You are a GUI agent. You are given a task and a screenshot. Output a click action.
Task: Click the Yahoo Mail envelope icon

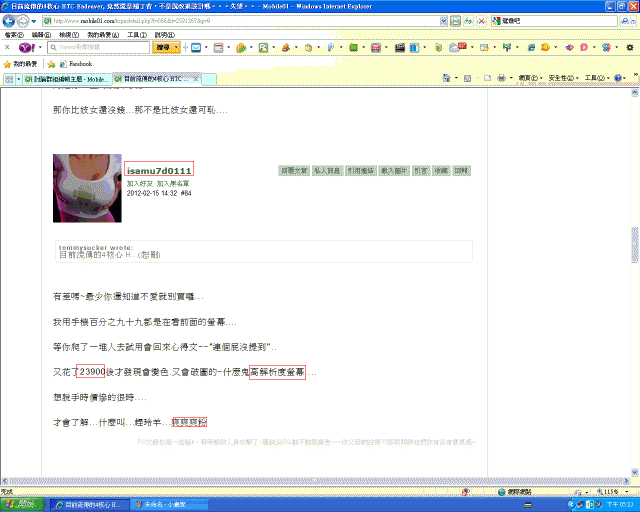coord(196,48)
